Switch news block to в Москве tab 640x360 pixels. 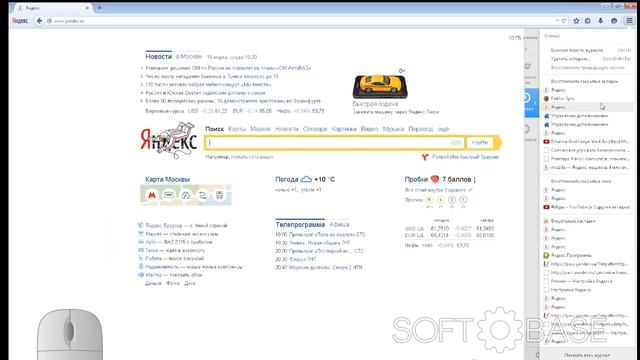click(189, 57)
